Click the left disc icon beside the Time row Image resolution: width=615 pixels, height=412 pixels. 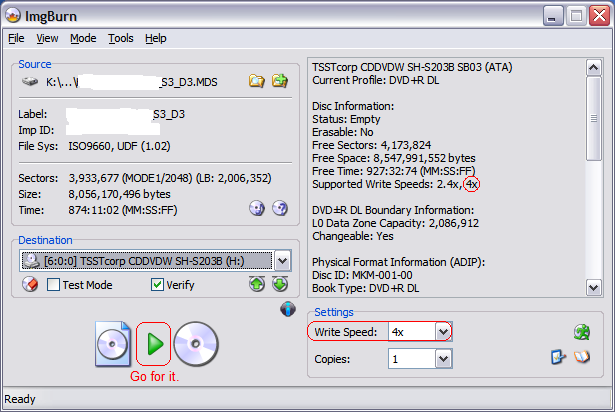257,208
